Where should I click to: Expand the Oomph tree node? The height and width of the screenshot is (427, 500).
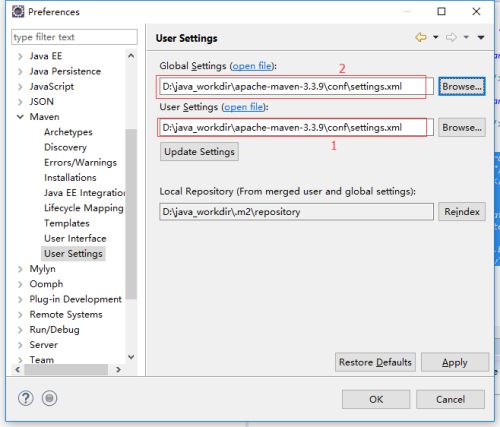tap(20, 284)
